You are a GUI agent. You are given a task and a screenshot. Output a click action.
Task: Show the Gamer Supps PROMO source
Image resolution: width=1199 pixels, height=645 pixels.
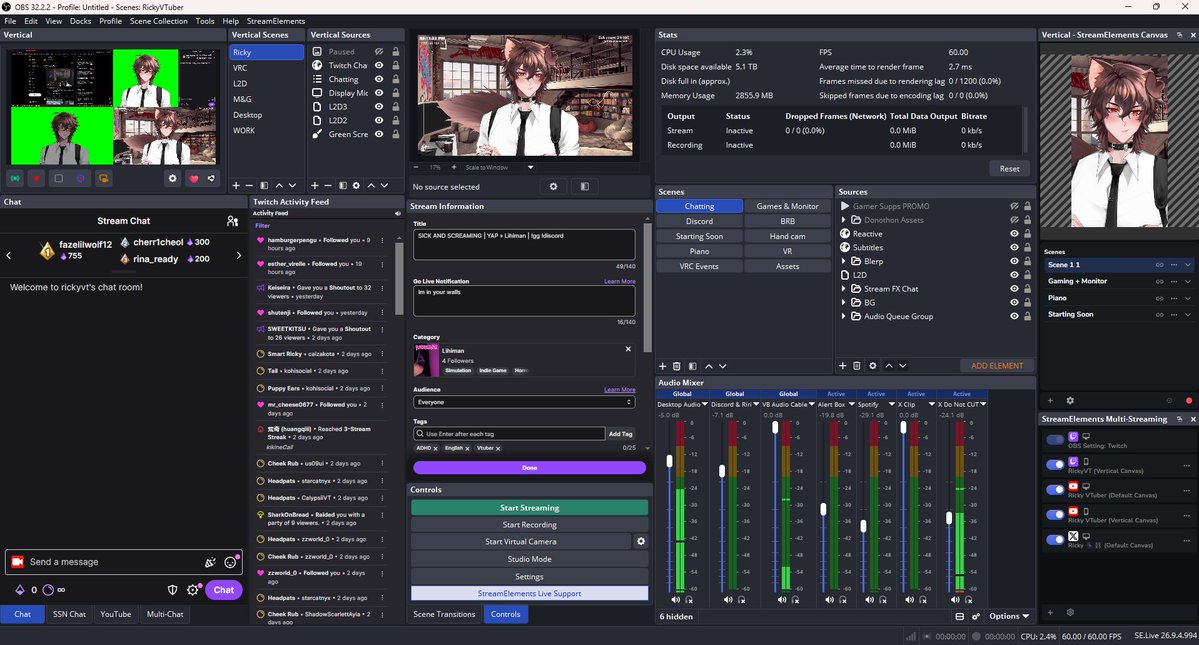(x=1014, y=206)
